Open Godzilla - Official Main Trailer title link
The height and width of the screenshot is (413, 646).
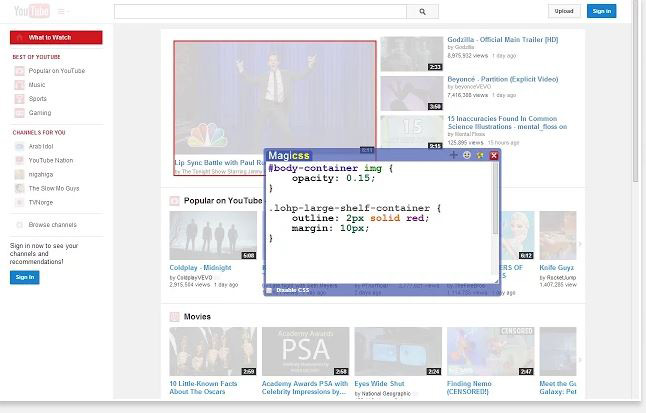pyautogui.click(x=503, y=40)
